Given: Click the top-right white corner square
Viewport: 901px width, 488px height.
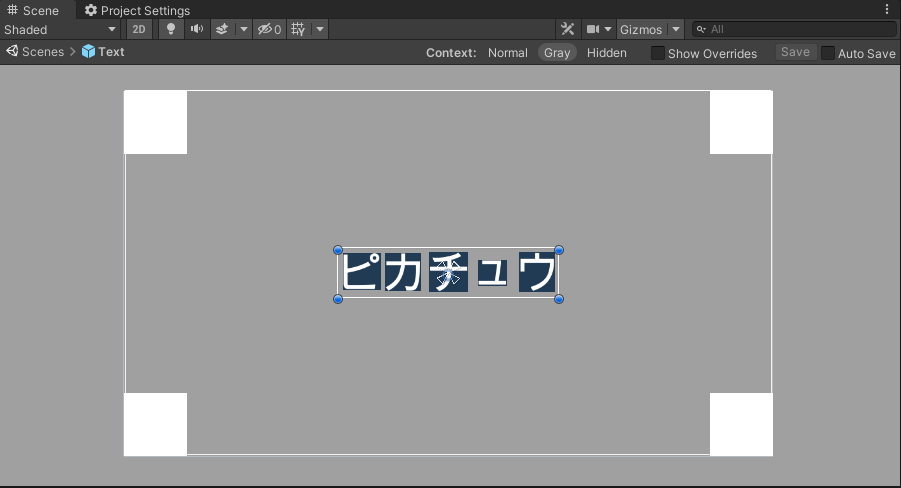Looking at the screenshot, I should click(741, 122).
